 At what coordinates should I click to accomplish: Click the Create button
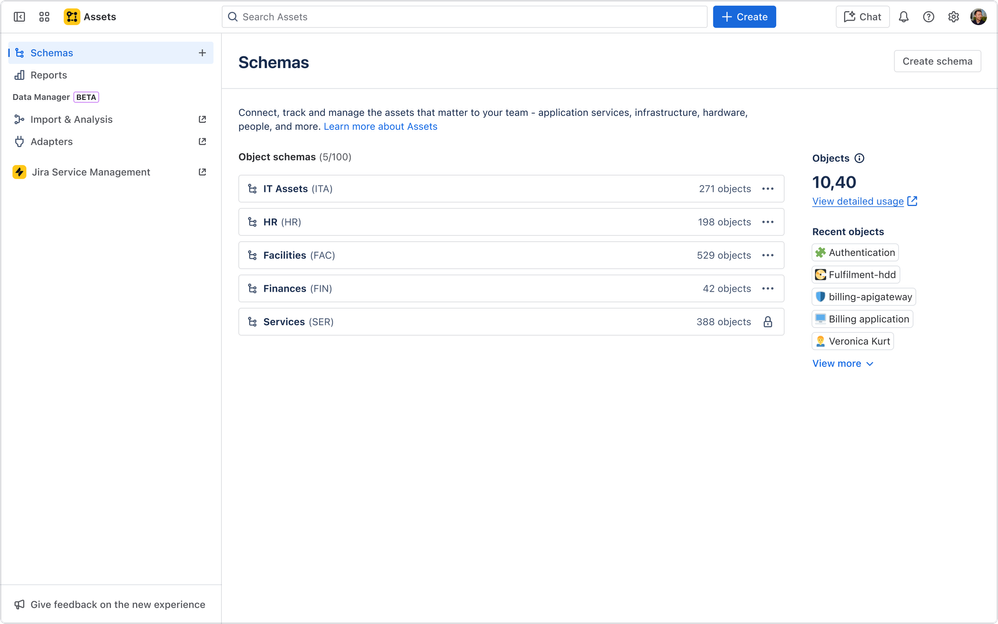[x=744, y=17]
